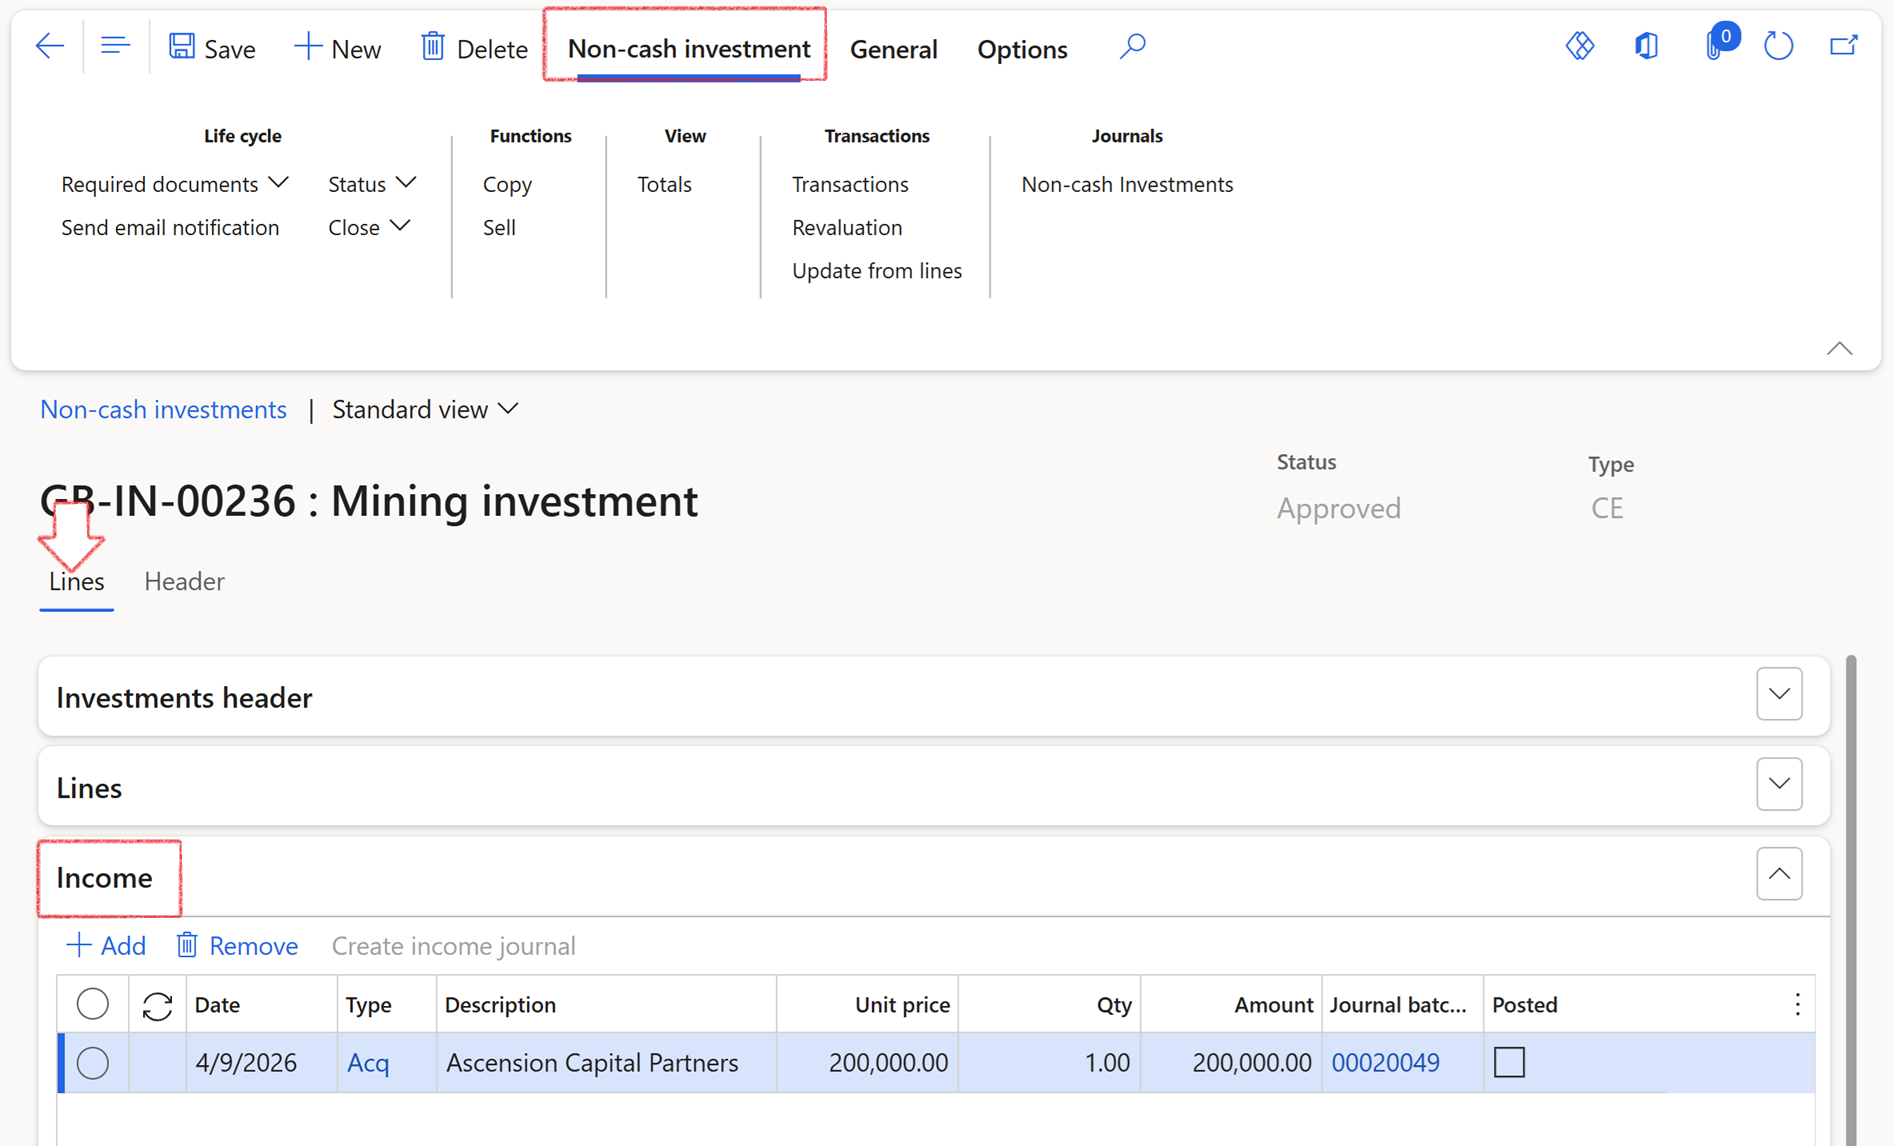The image size is (1894, 1146).
Task: Switch to the General ribbon tab
Action: click(893, 49)
